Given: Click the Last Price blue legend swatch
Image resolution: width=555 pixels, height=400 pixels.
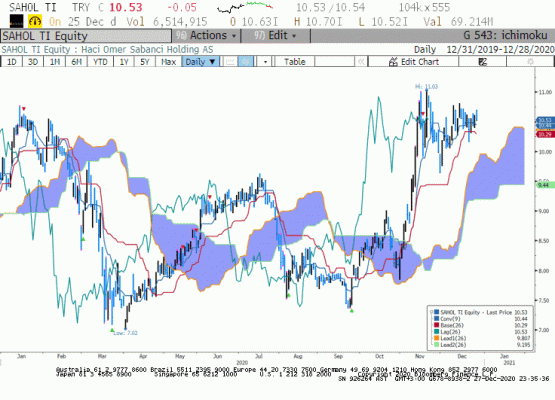Looking at the screenshot, I should pos(436,312).
